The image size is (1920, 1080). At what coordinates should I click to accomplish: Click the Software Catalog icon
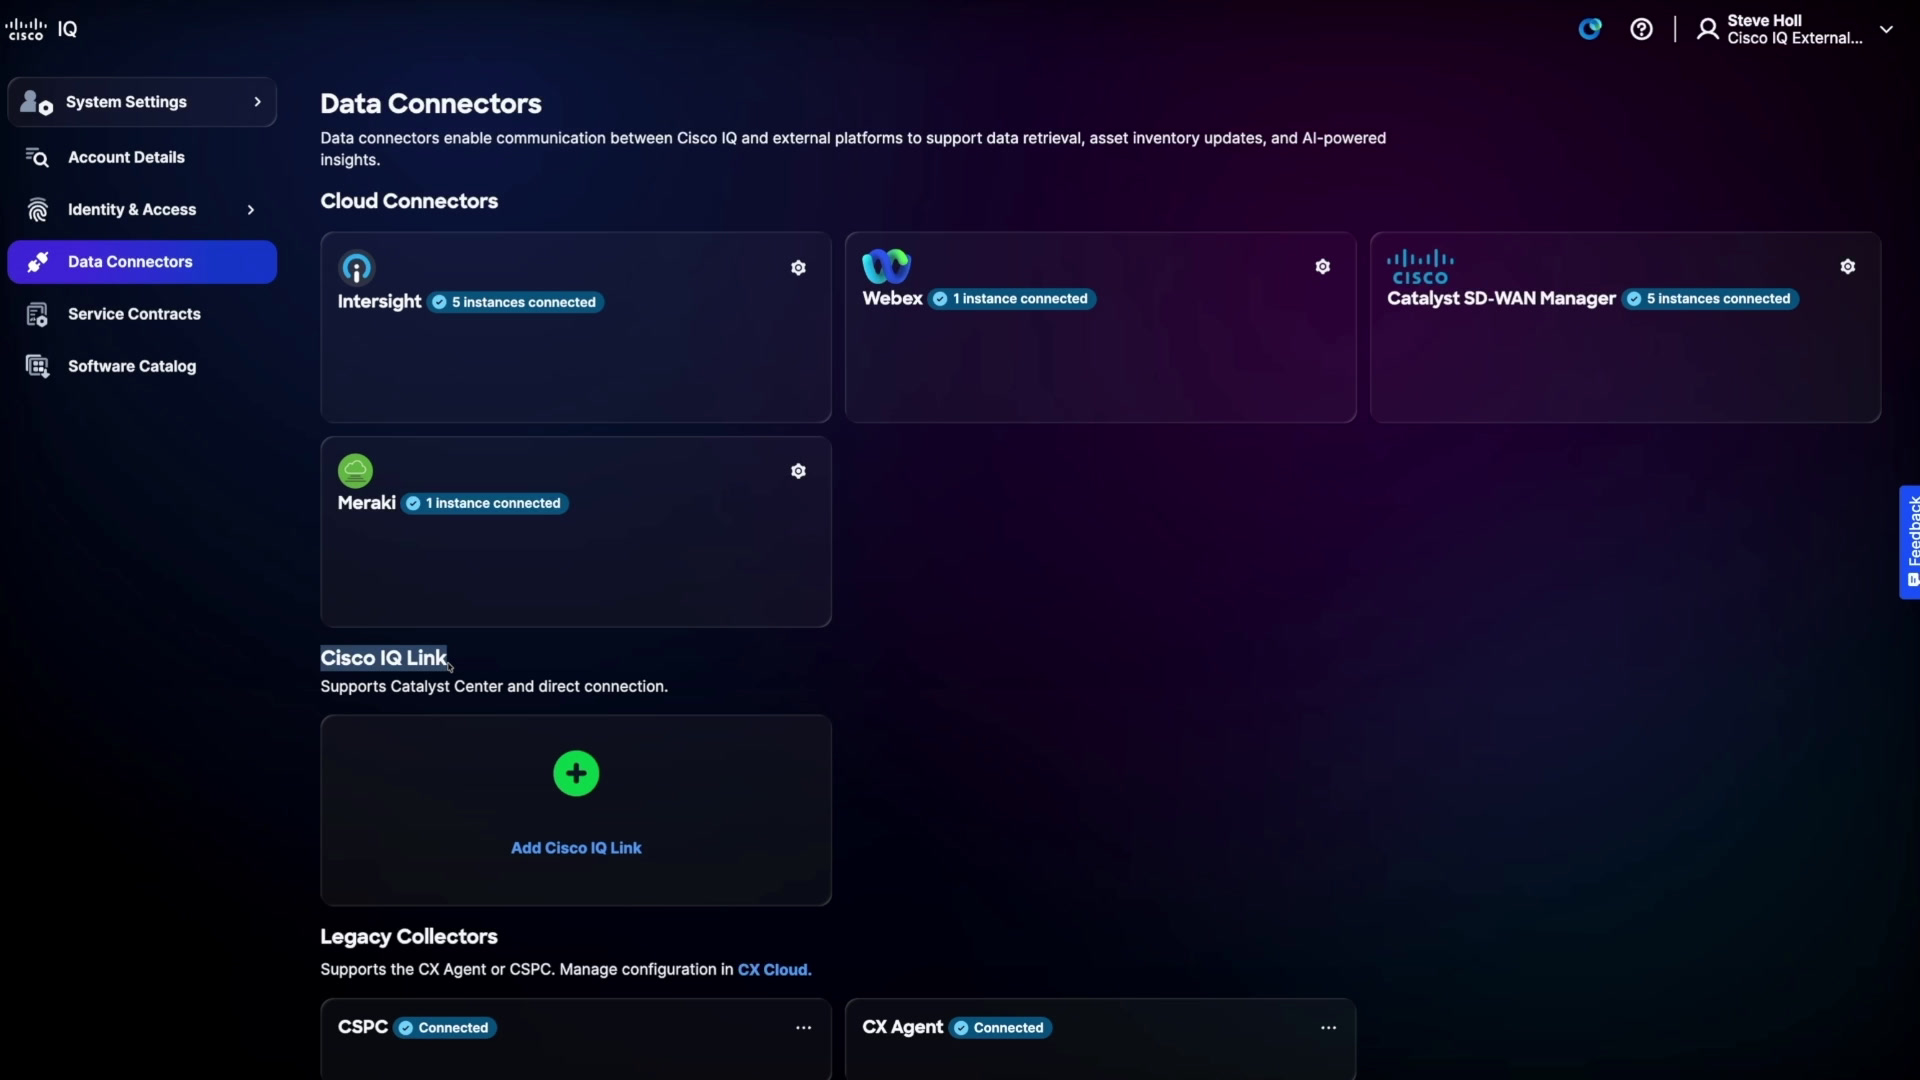[x=37, y=366]
